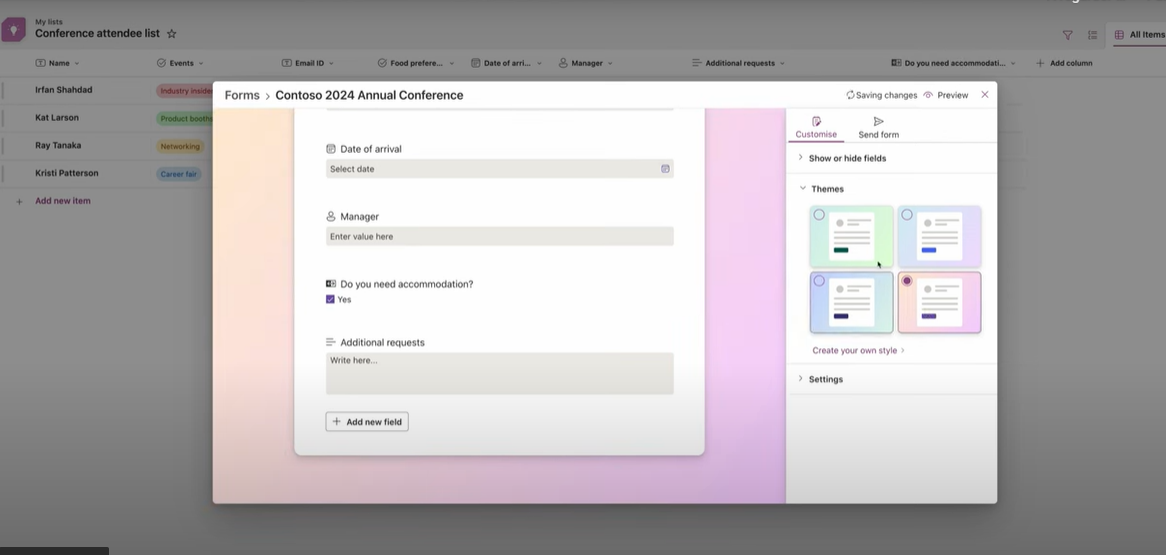Image resolution: width=1166 pixels, height=555 pixels.
Task: Switch to the Customise tab
Action: point(816,128)
